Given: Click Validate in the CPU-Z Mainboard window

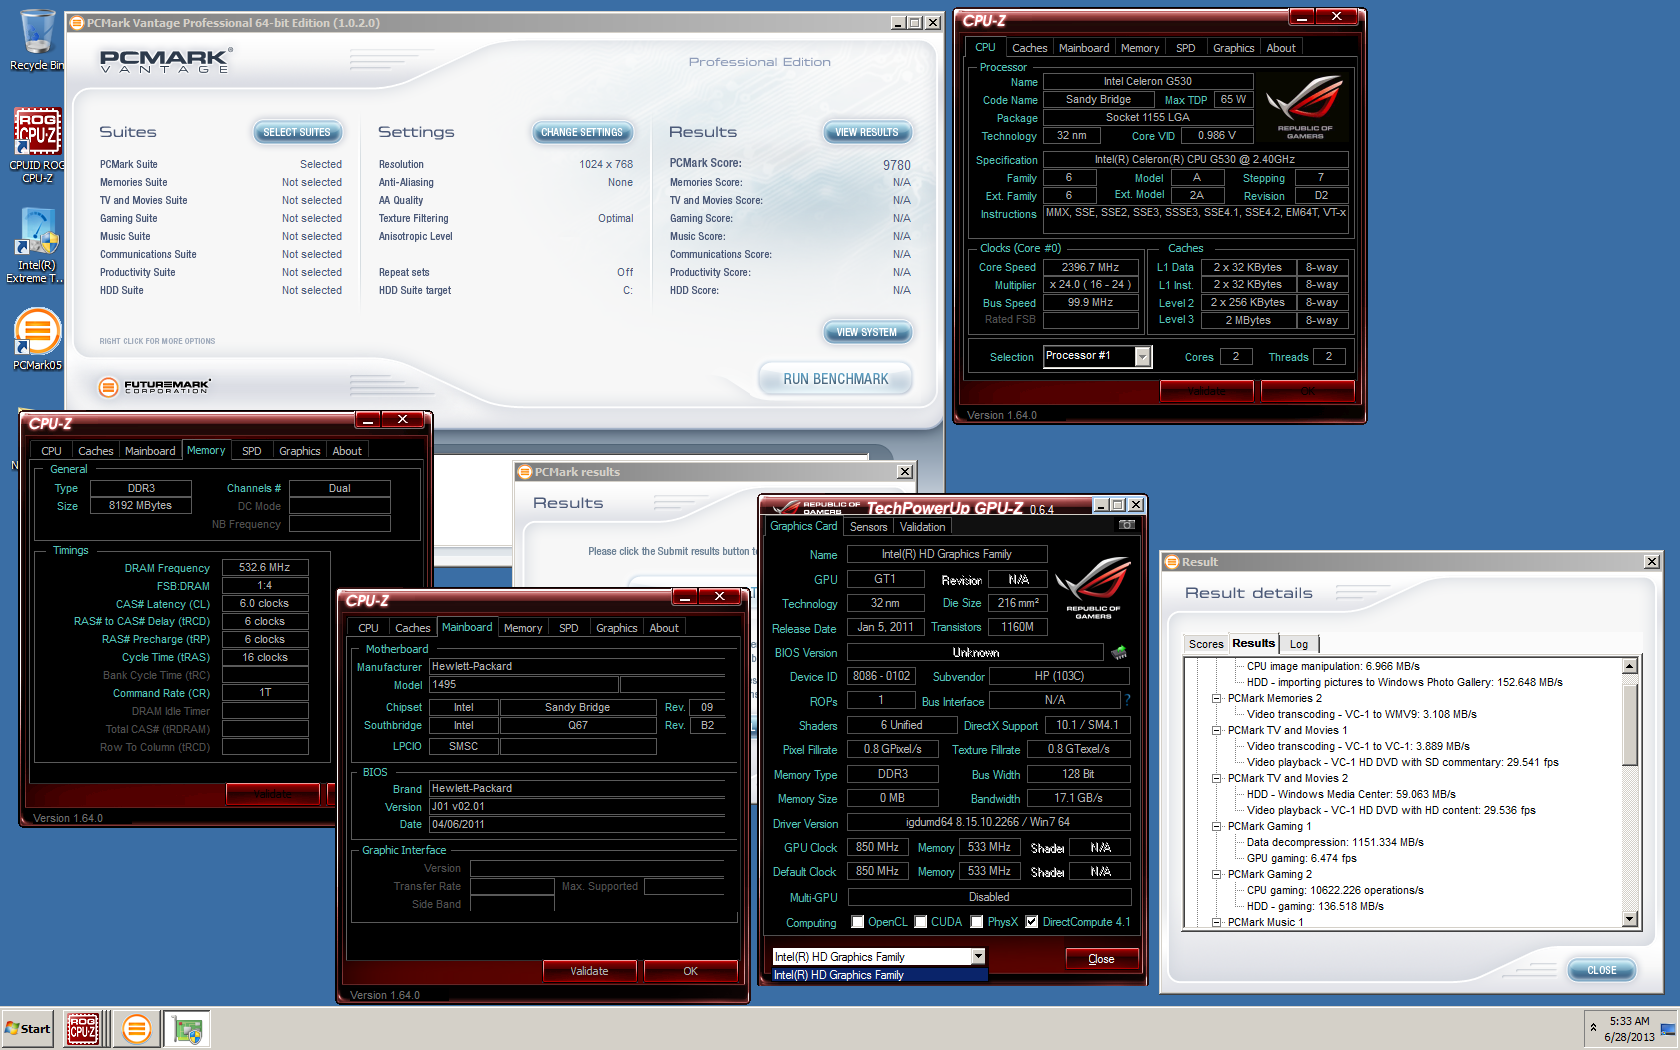Looking at the screenshot, I should (589, 971).
